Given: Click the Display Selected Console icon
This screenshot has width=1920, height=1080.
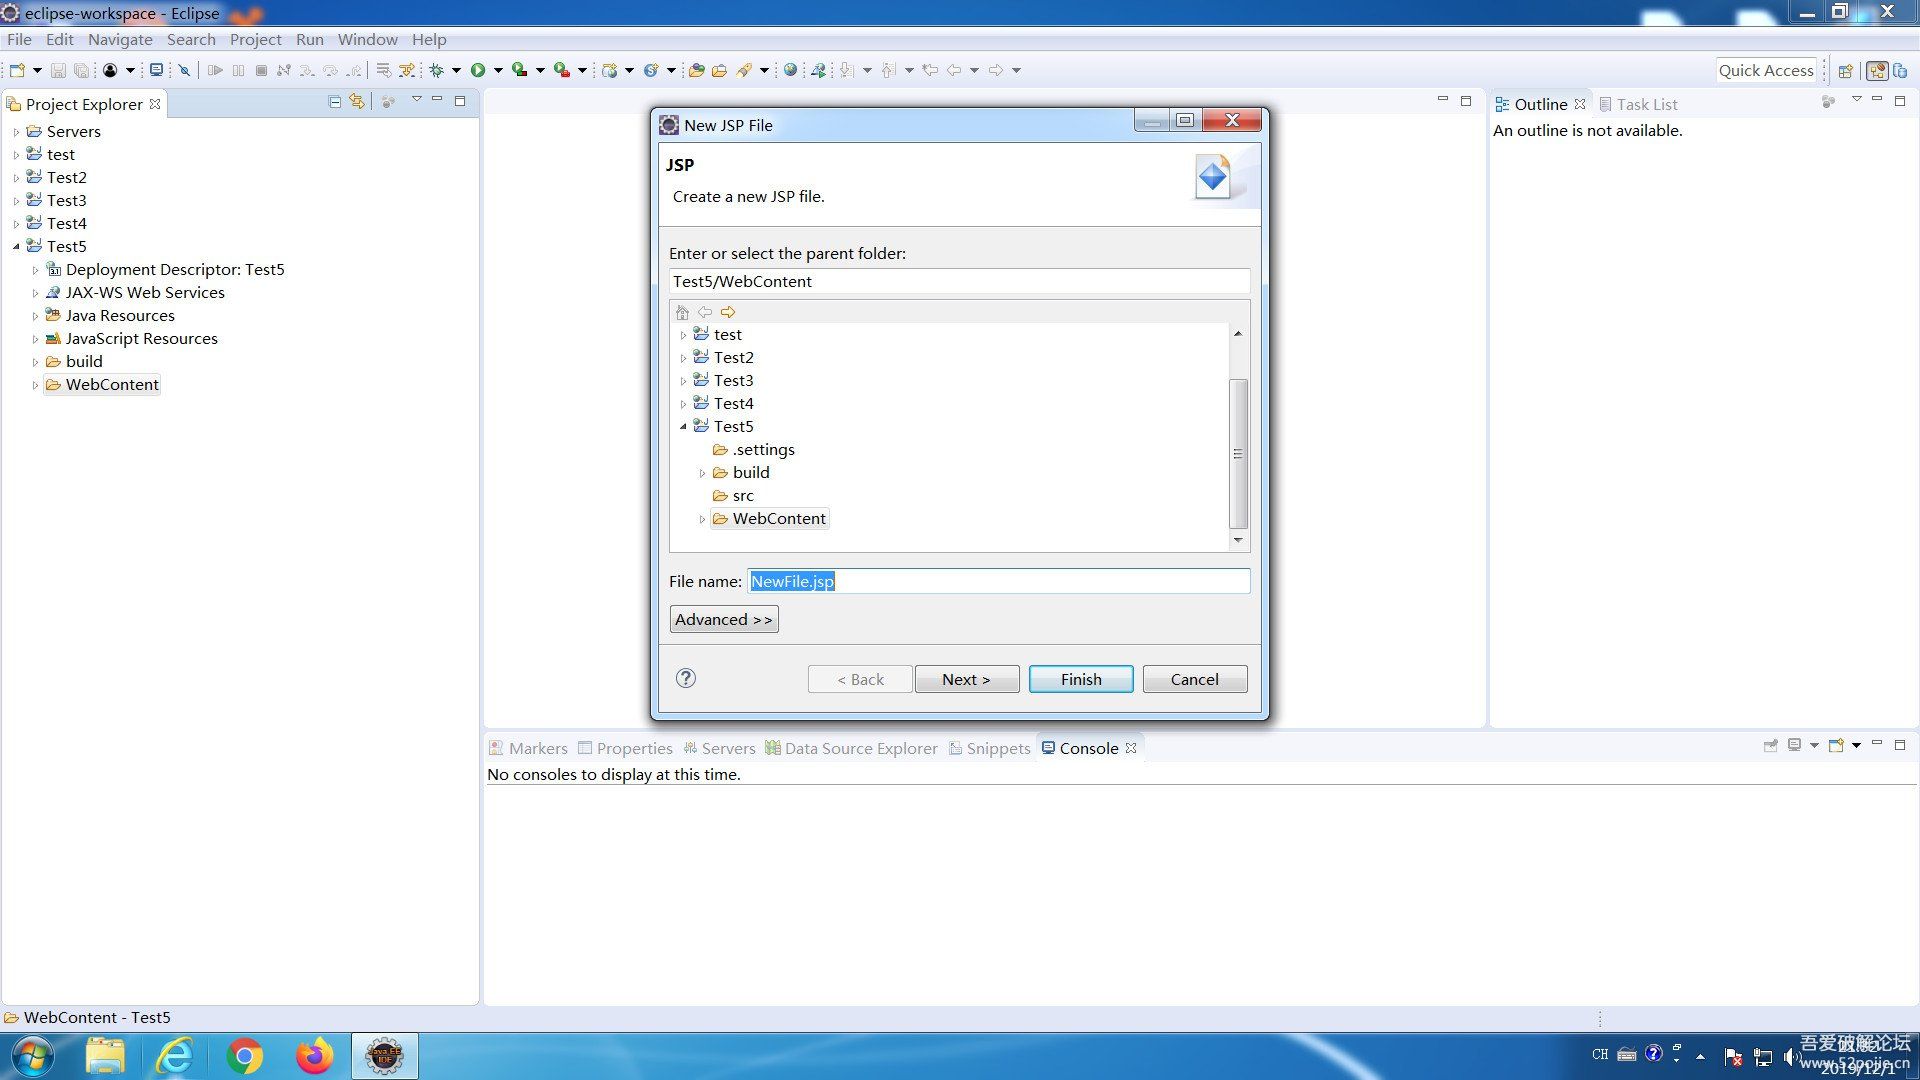Looking at the screenshot, I should click(1795, 746).
